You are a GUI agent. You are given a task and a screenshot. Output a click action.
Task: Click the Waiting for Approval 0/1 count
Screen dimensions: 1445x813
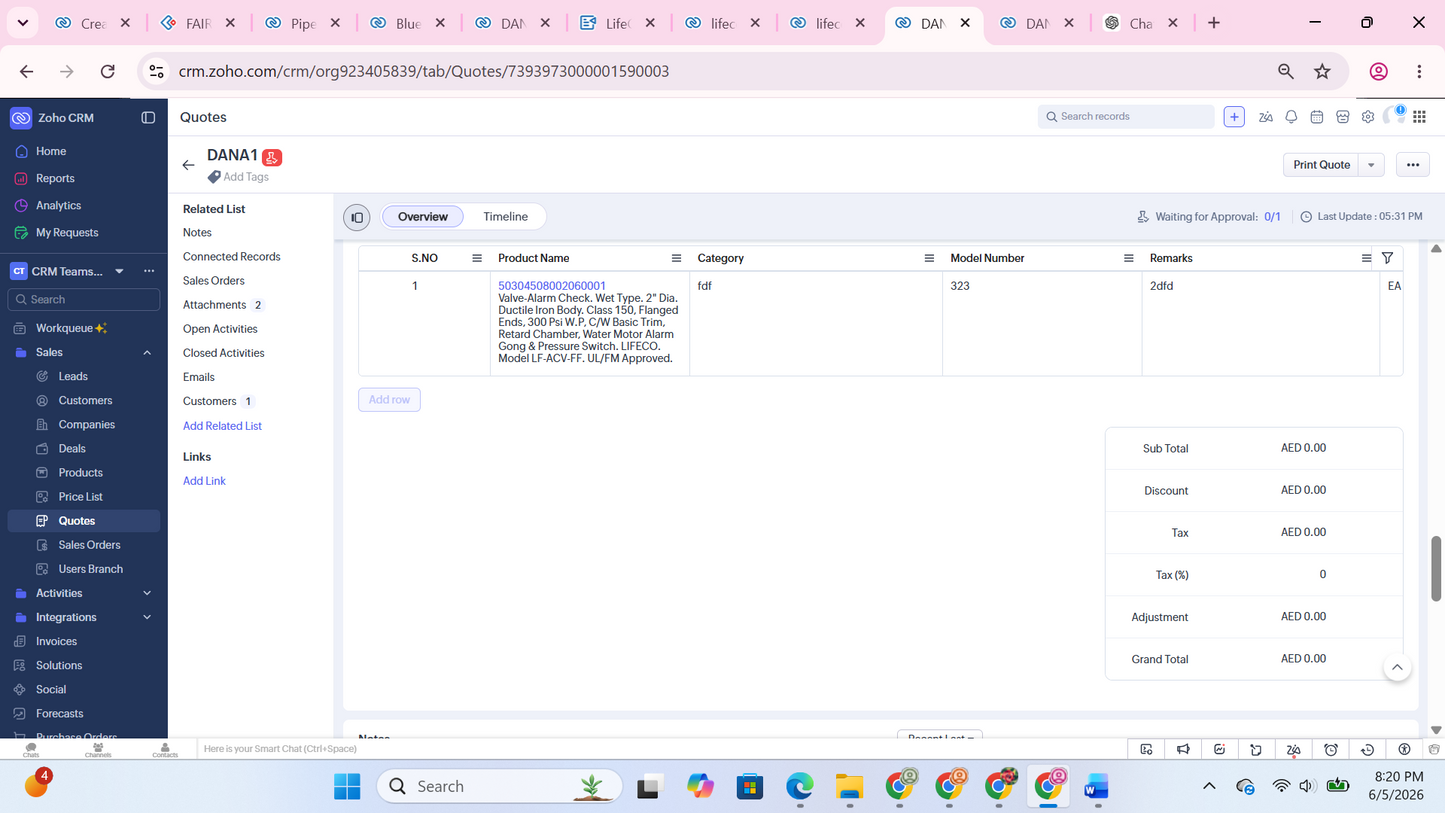click(1272, 217)
